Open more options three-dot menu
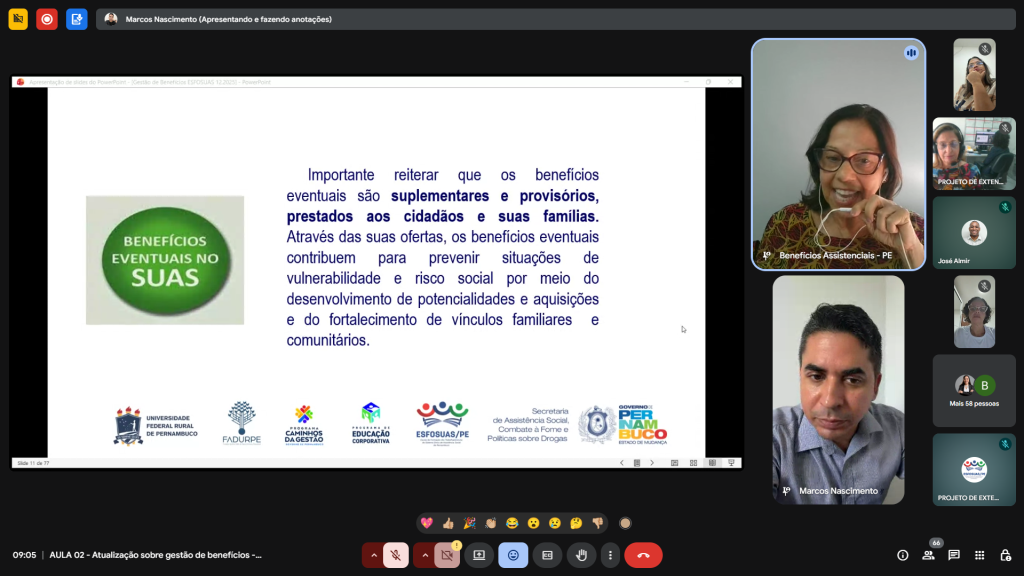1024x576 pixels. click(610, 555)
